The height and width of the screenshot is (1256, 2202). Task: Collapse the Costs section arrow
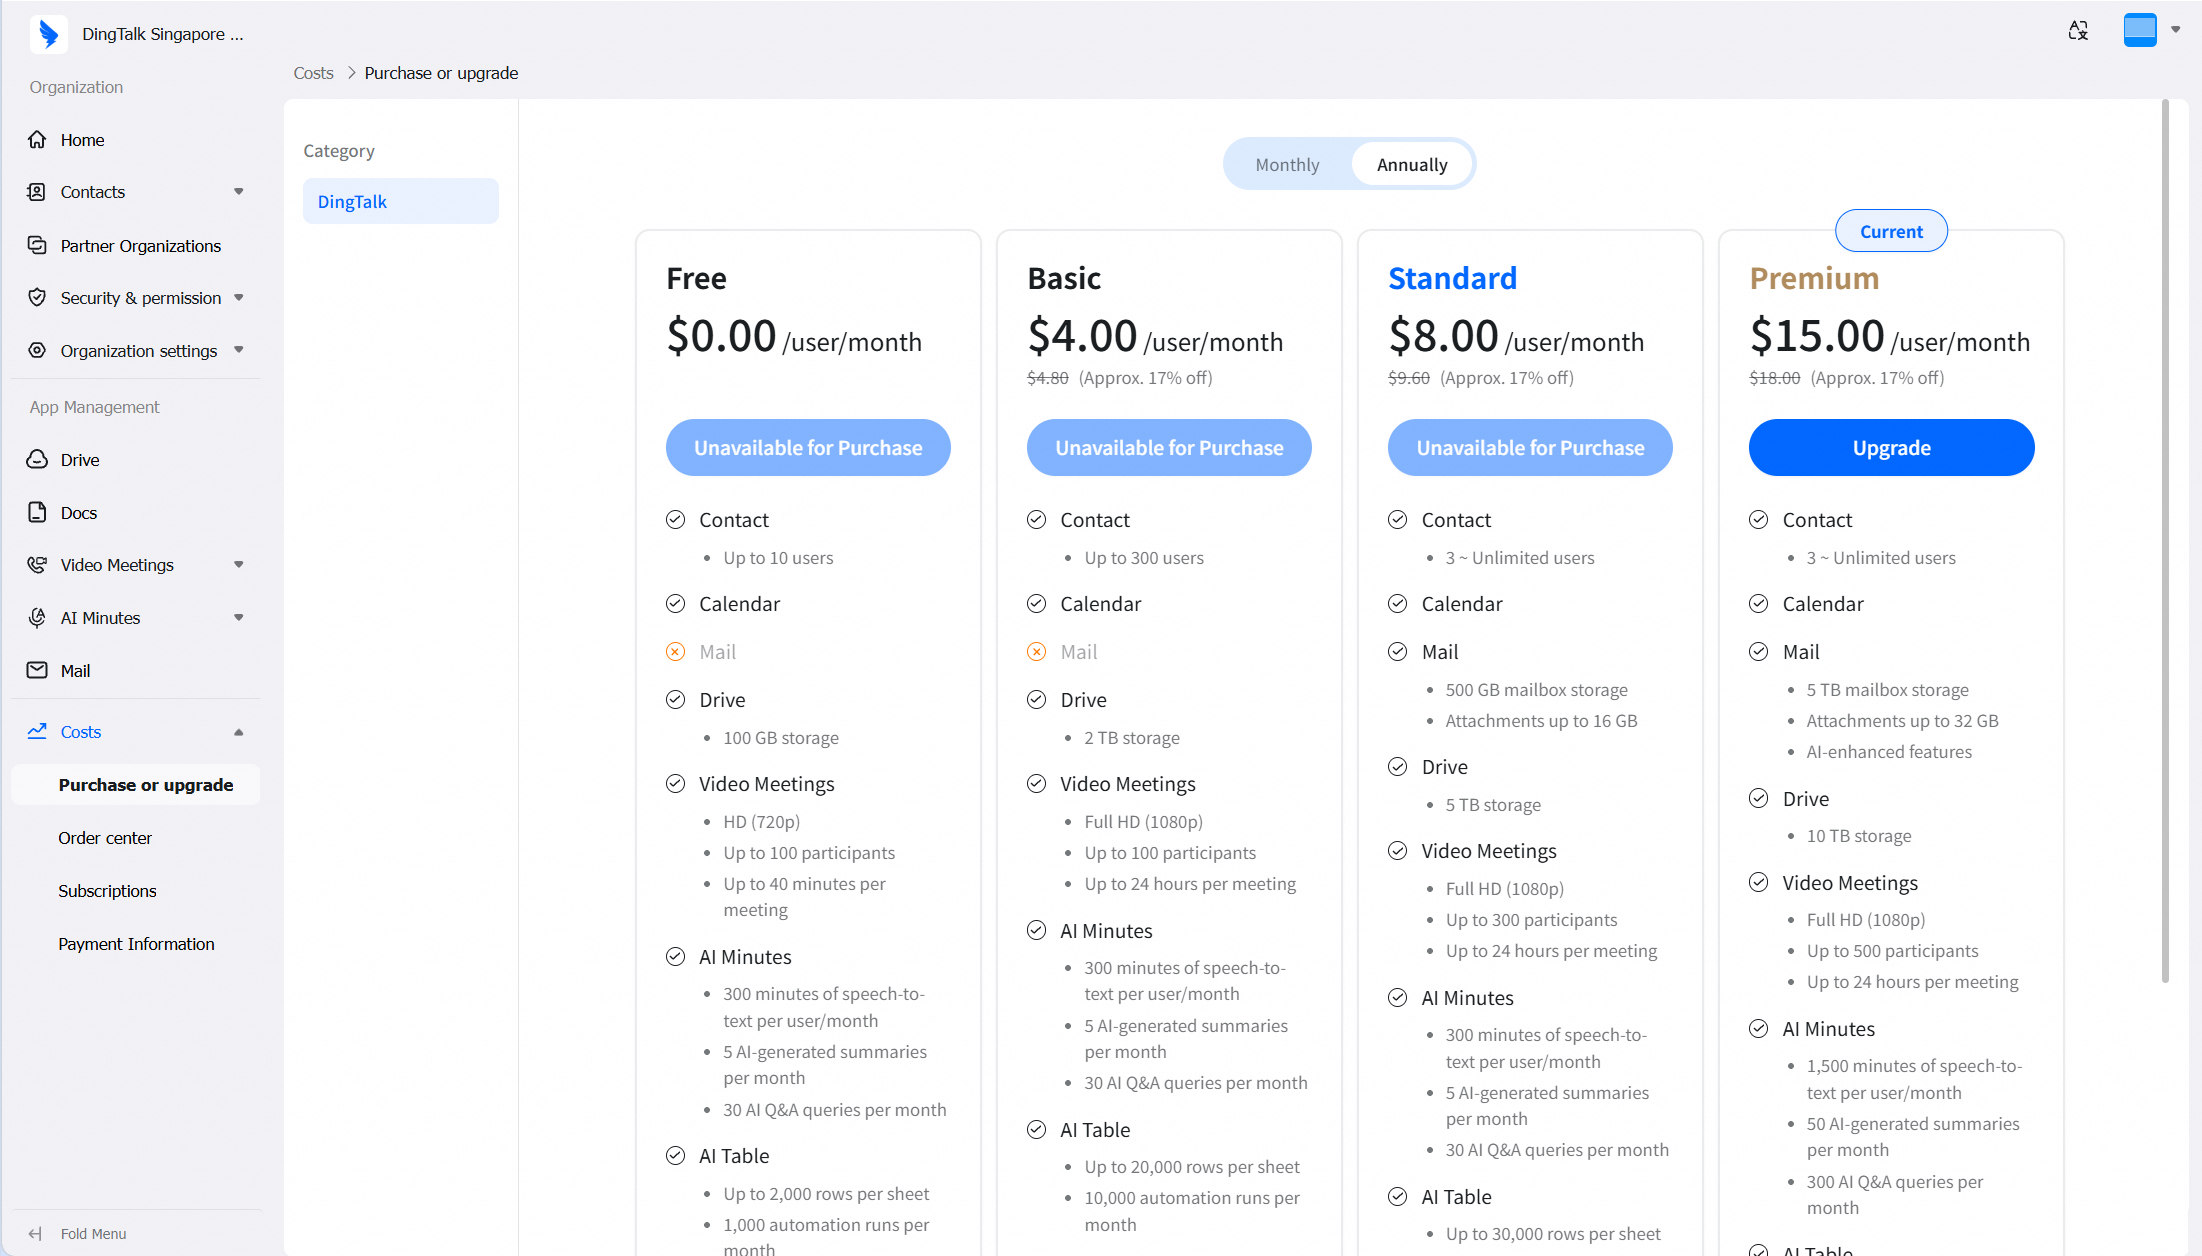pyautogui.click(x=238, y=732)
